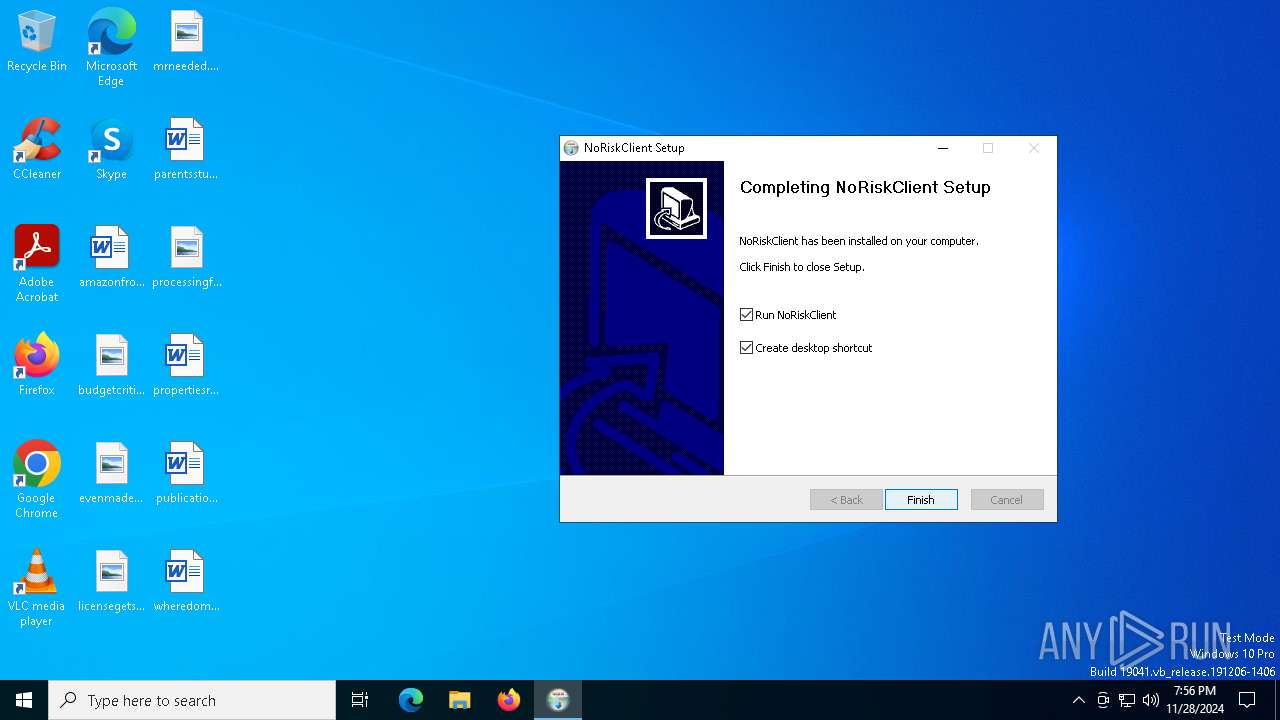Uncheck the Create desktop shortcut checkbox
This screenshot has height=720, width=1280.
(746, 348)
